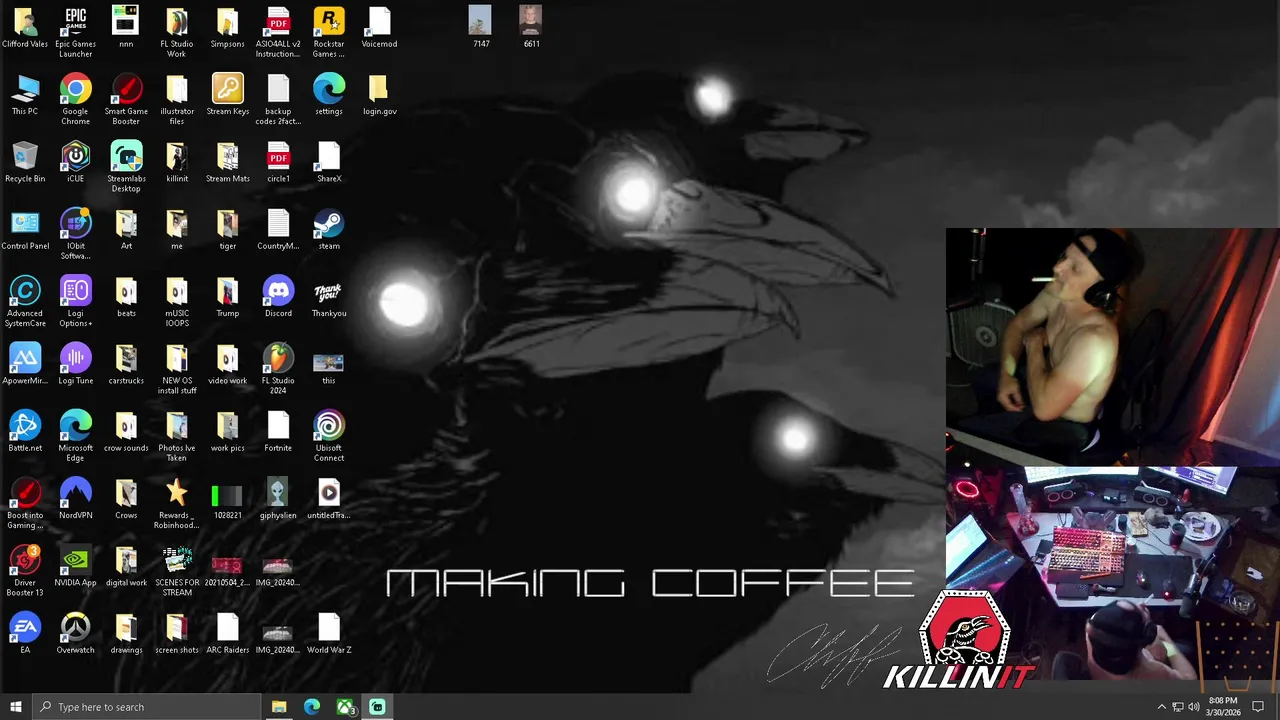This screenshot has height=720, width=1280.
Task: Open the untitledTra... video file
Action: pos(329,499)
